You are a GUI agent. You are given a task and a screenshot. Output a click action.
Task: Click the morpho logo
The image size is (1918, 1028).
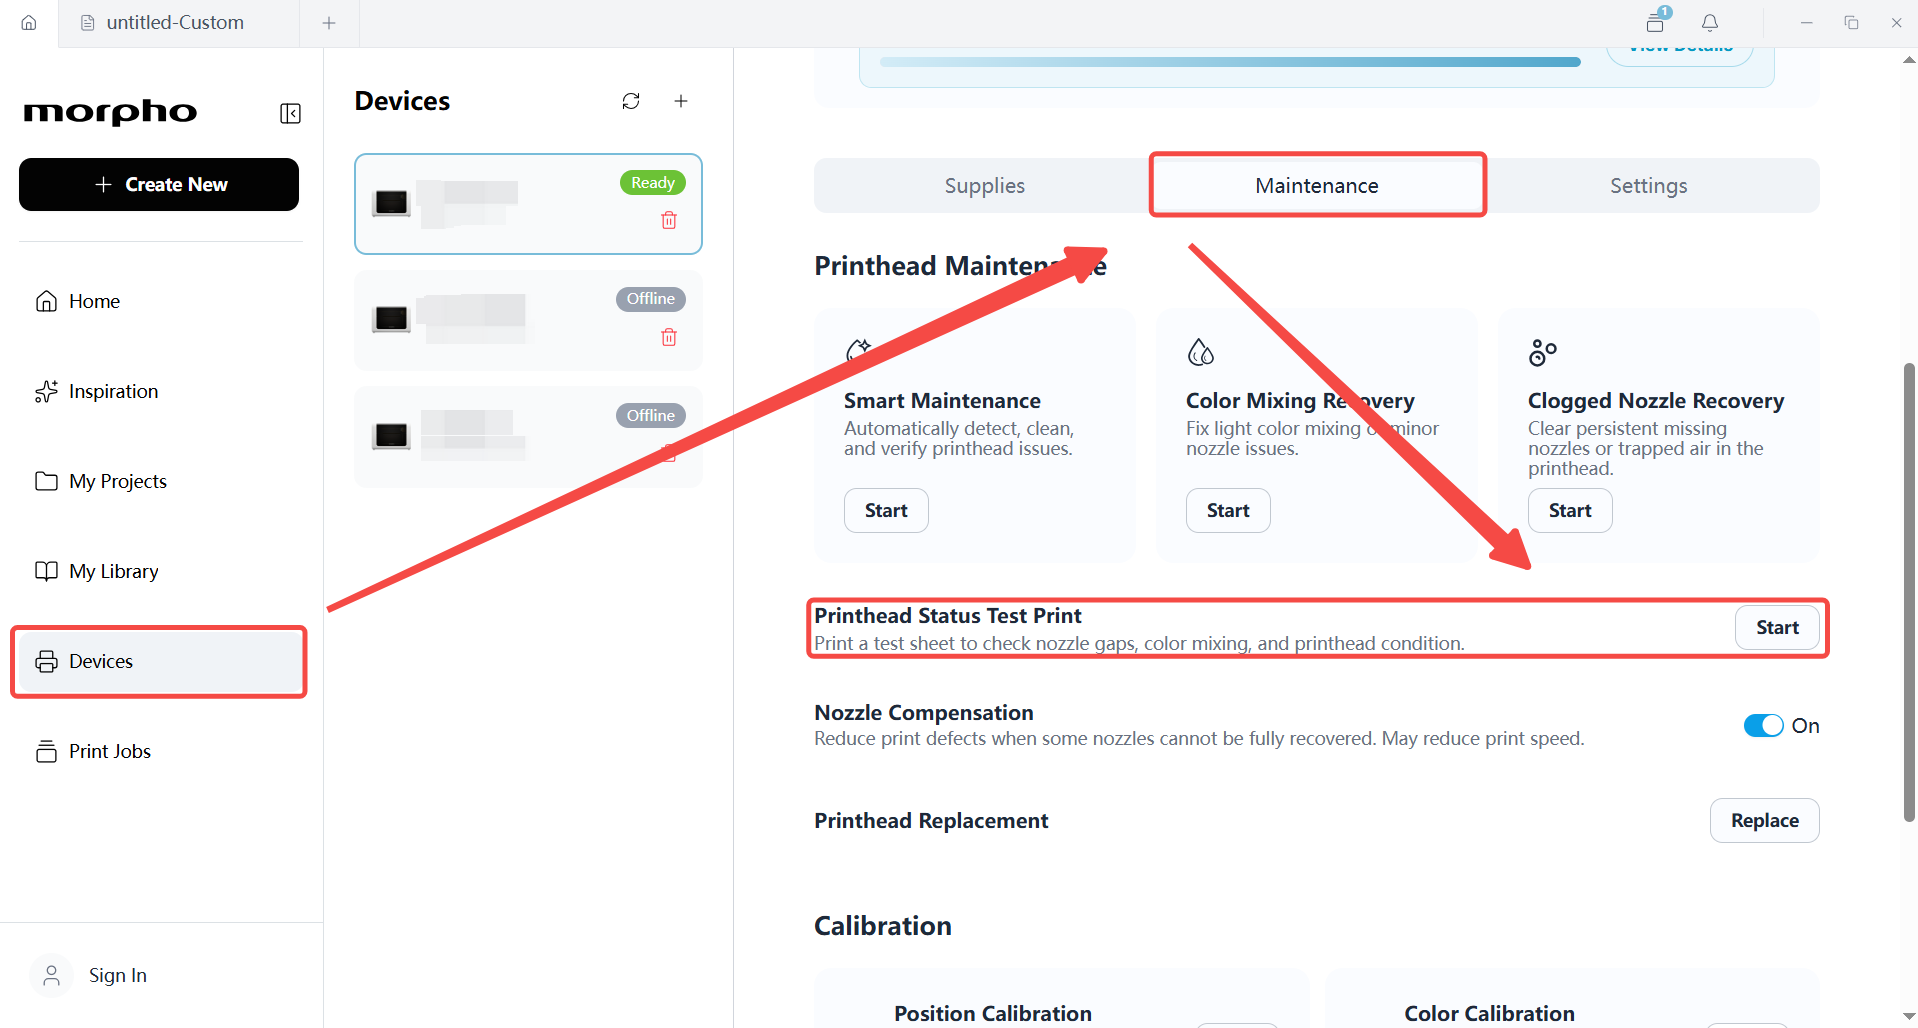[110, 112]
